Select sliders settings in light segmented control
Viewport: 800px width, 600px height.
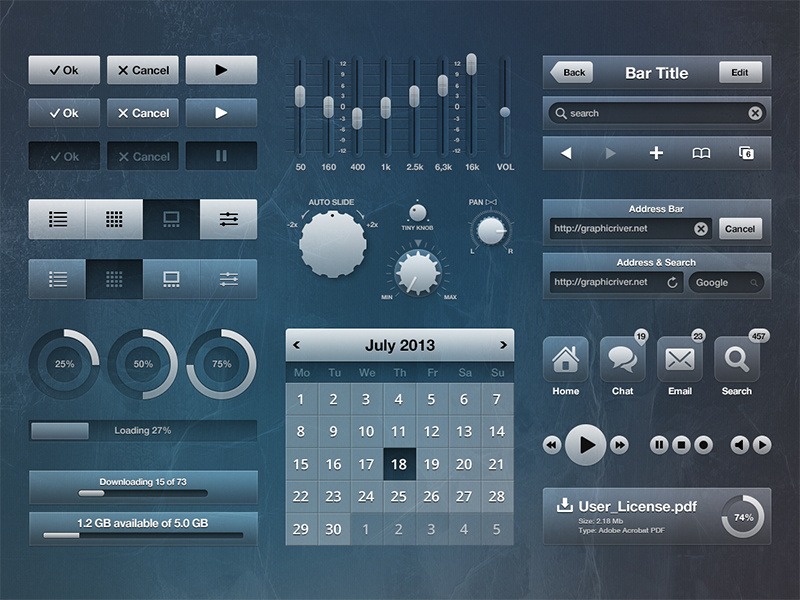click(229, 219)
